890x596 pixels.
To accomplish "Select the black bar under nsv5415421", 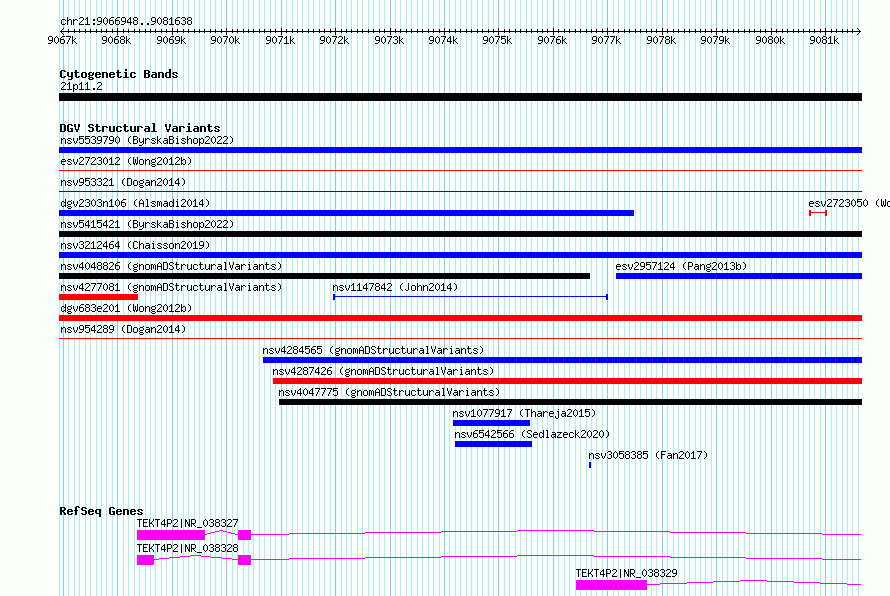I will point(460,234).
